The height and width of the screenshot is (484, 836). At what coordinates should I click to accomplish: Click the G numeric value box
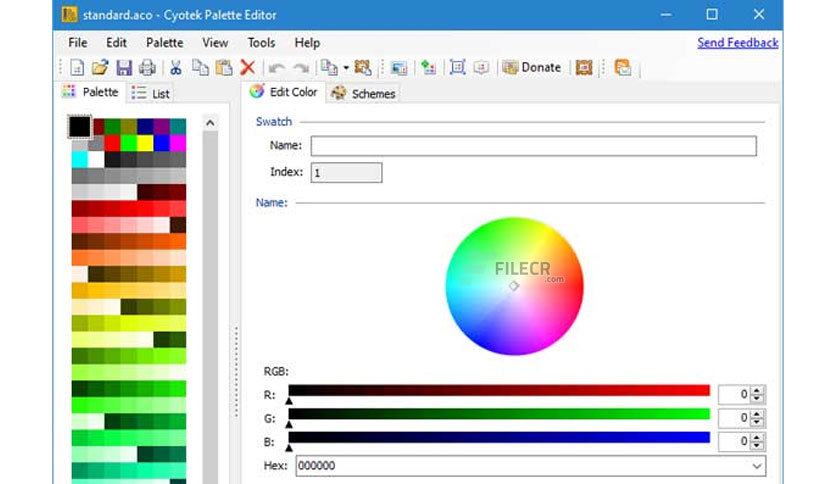tap(734, 418)
